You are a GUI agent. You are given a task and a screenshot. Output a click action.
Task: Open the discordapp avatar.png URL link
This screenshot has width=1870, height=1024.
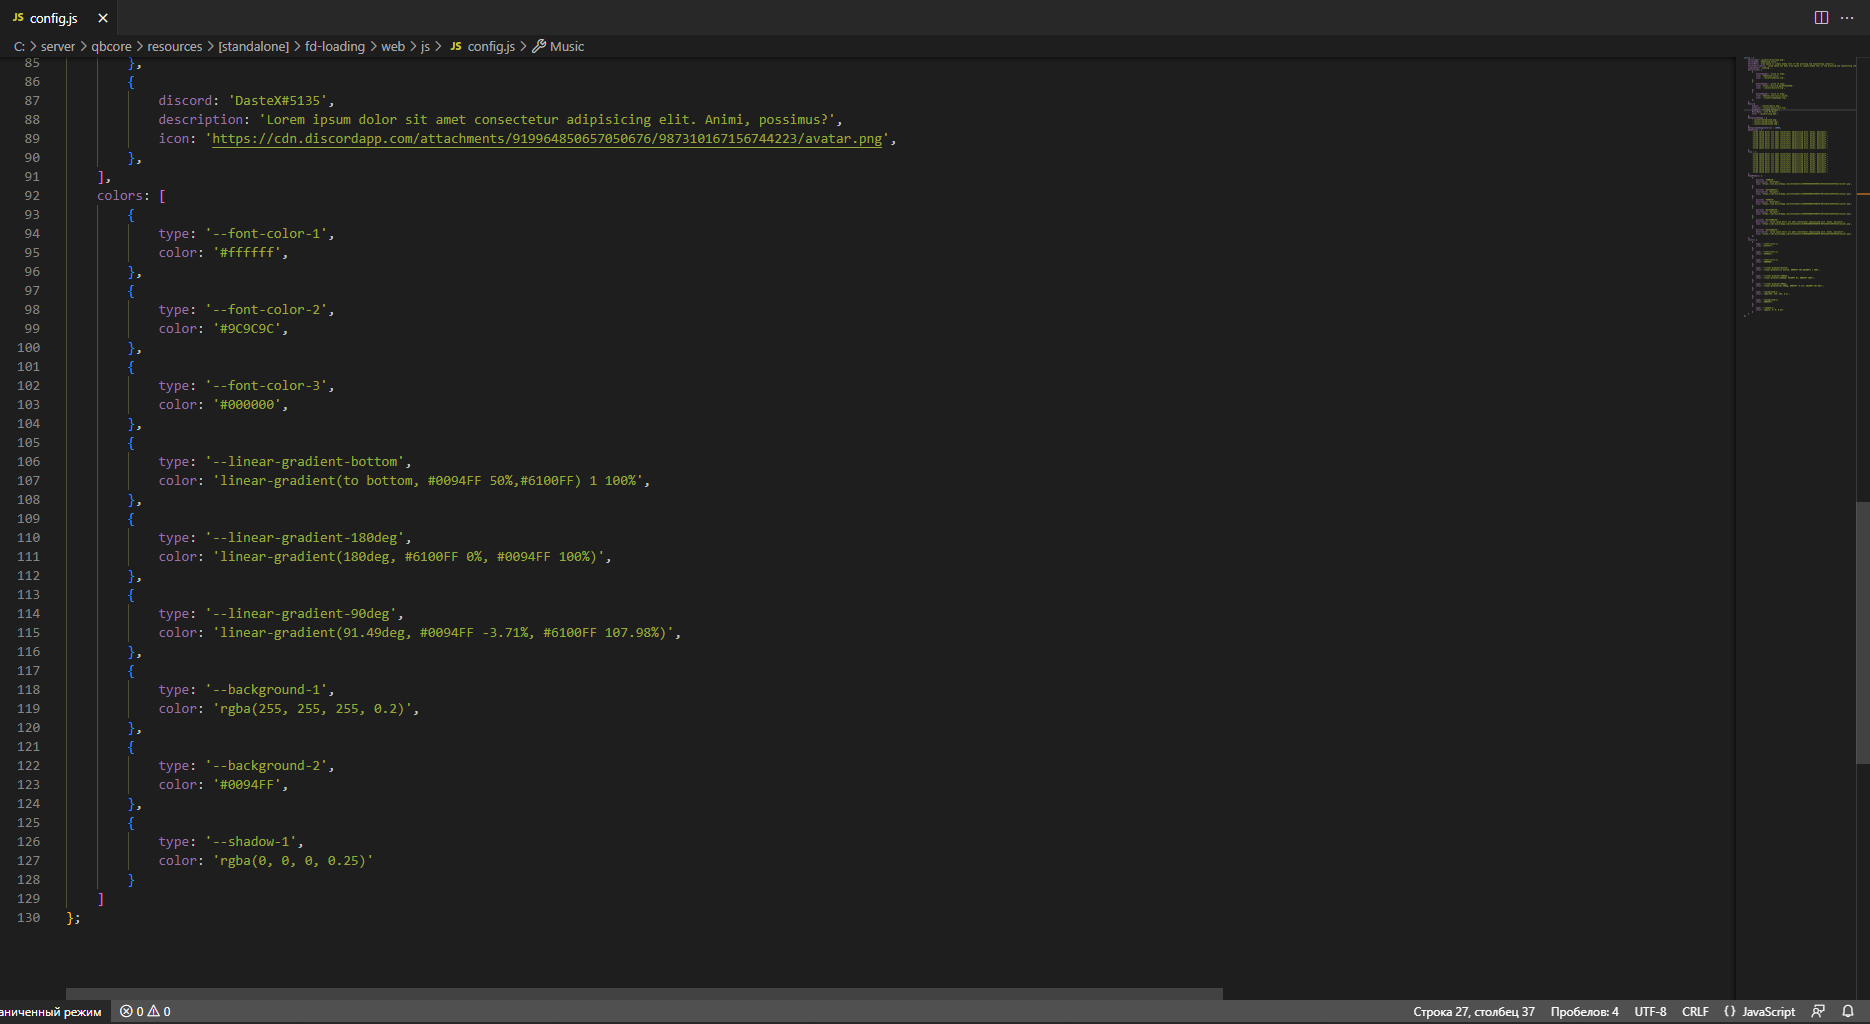click(547, 139)
